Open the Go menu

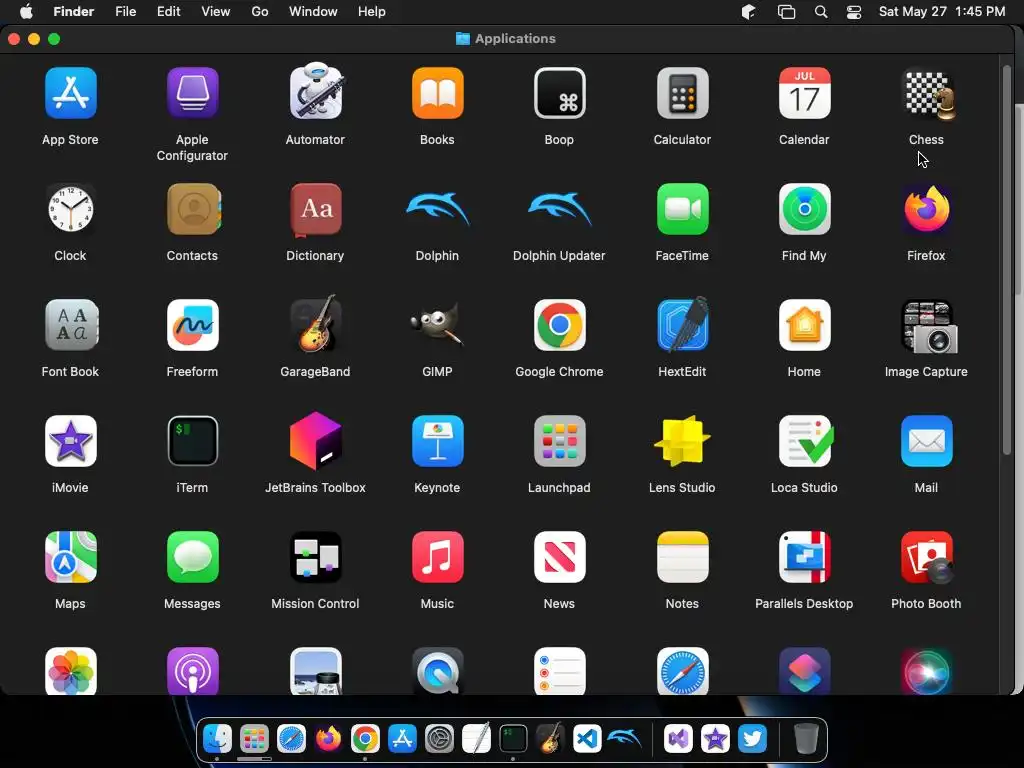click(x=260, y=12)
